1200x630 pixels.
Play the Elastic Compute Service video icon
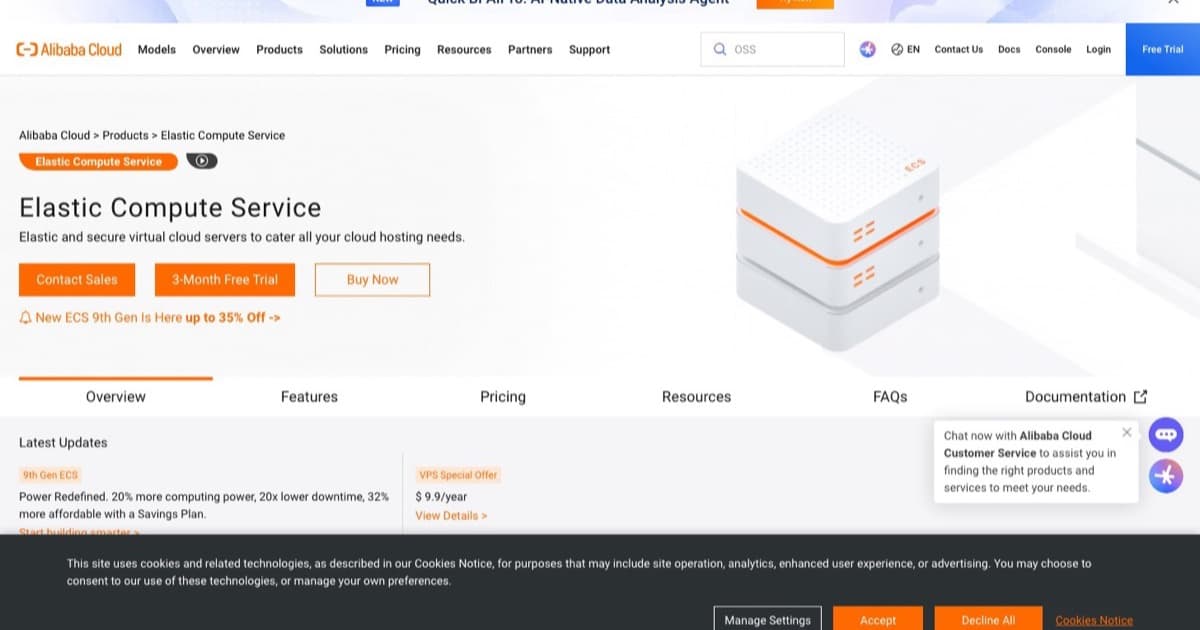(x=202, y=161)
